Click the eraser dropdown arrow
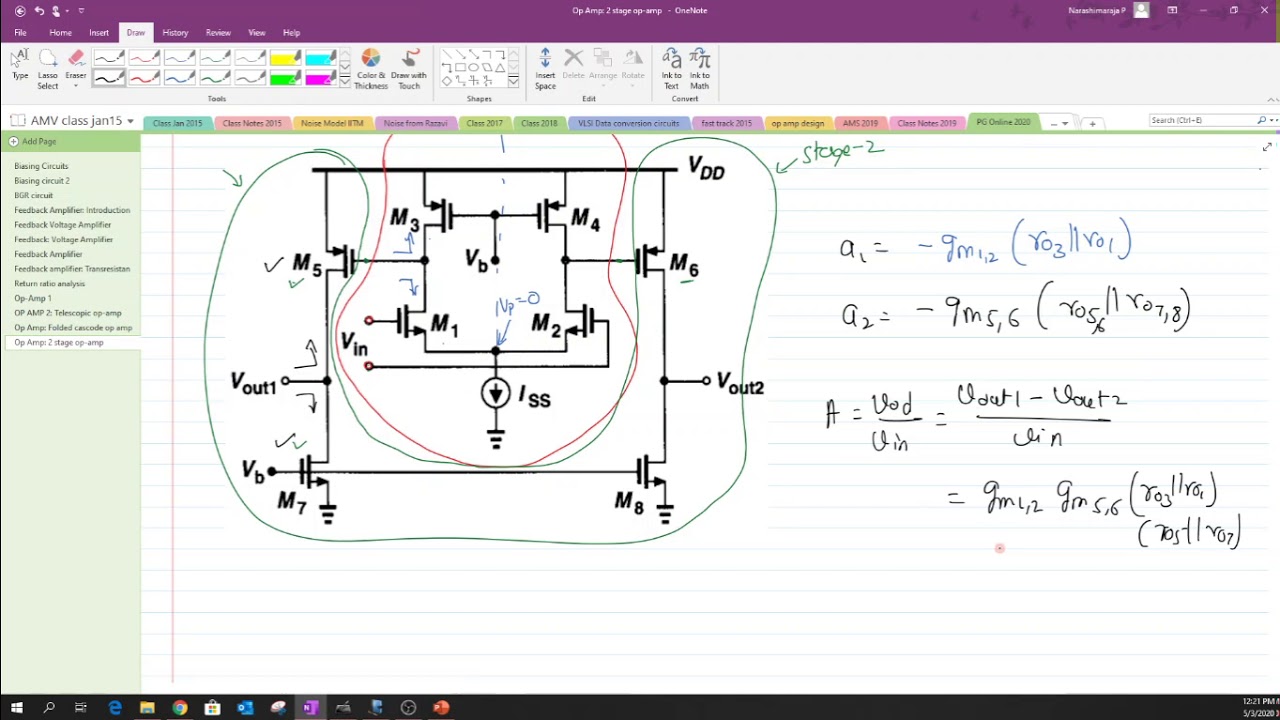The image size is (1280, 720). click(x=76, y=87)
